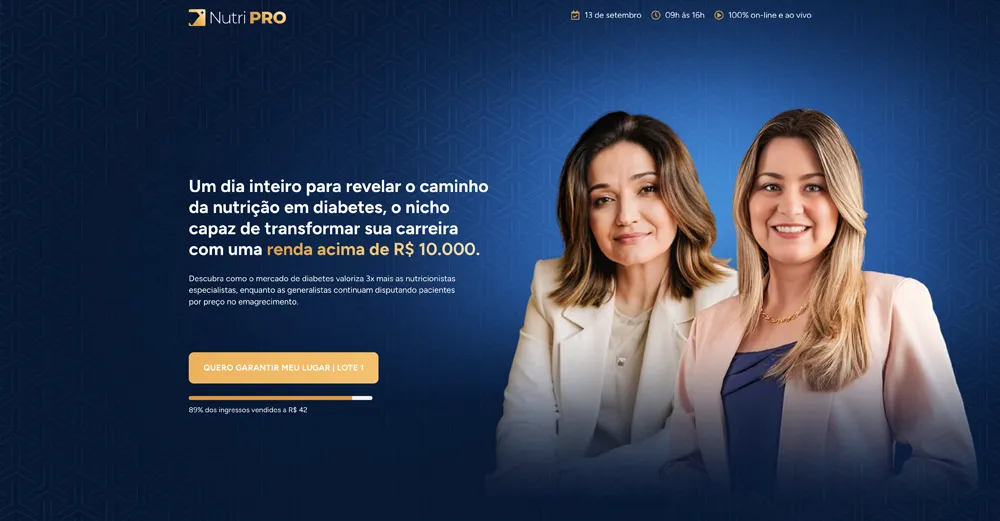Click the 'capaz de transformar sua carreira' line

tap(323, 228)
